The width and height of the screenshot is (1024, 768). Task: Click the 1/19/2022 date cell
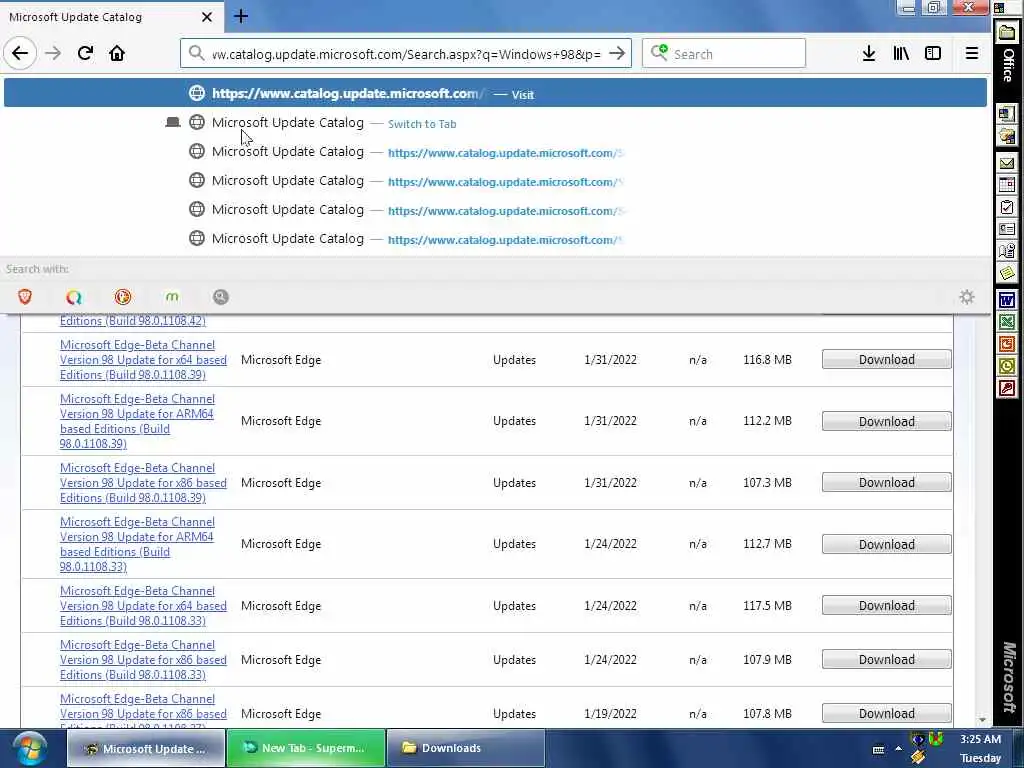(610, 714)
